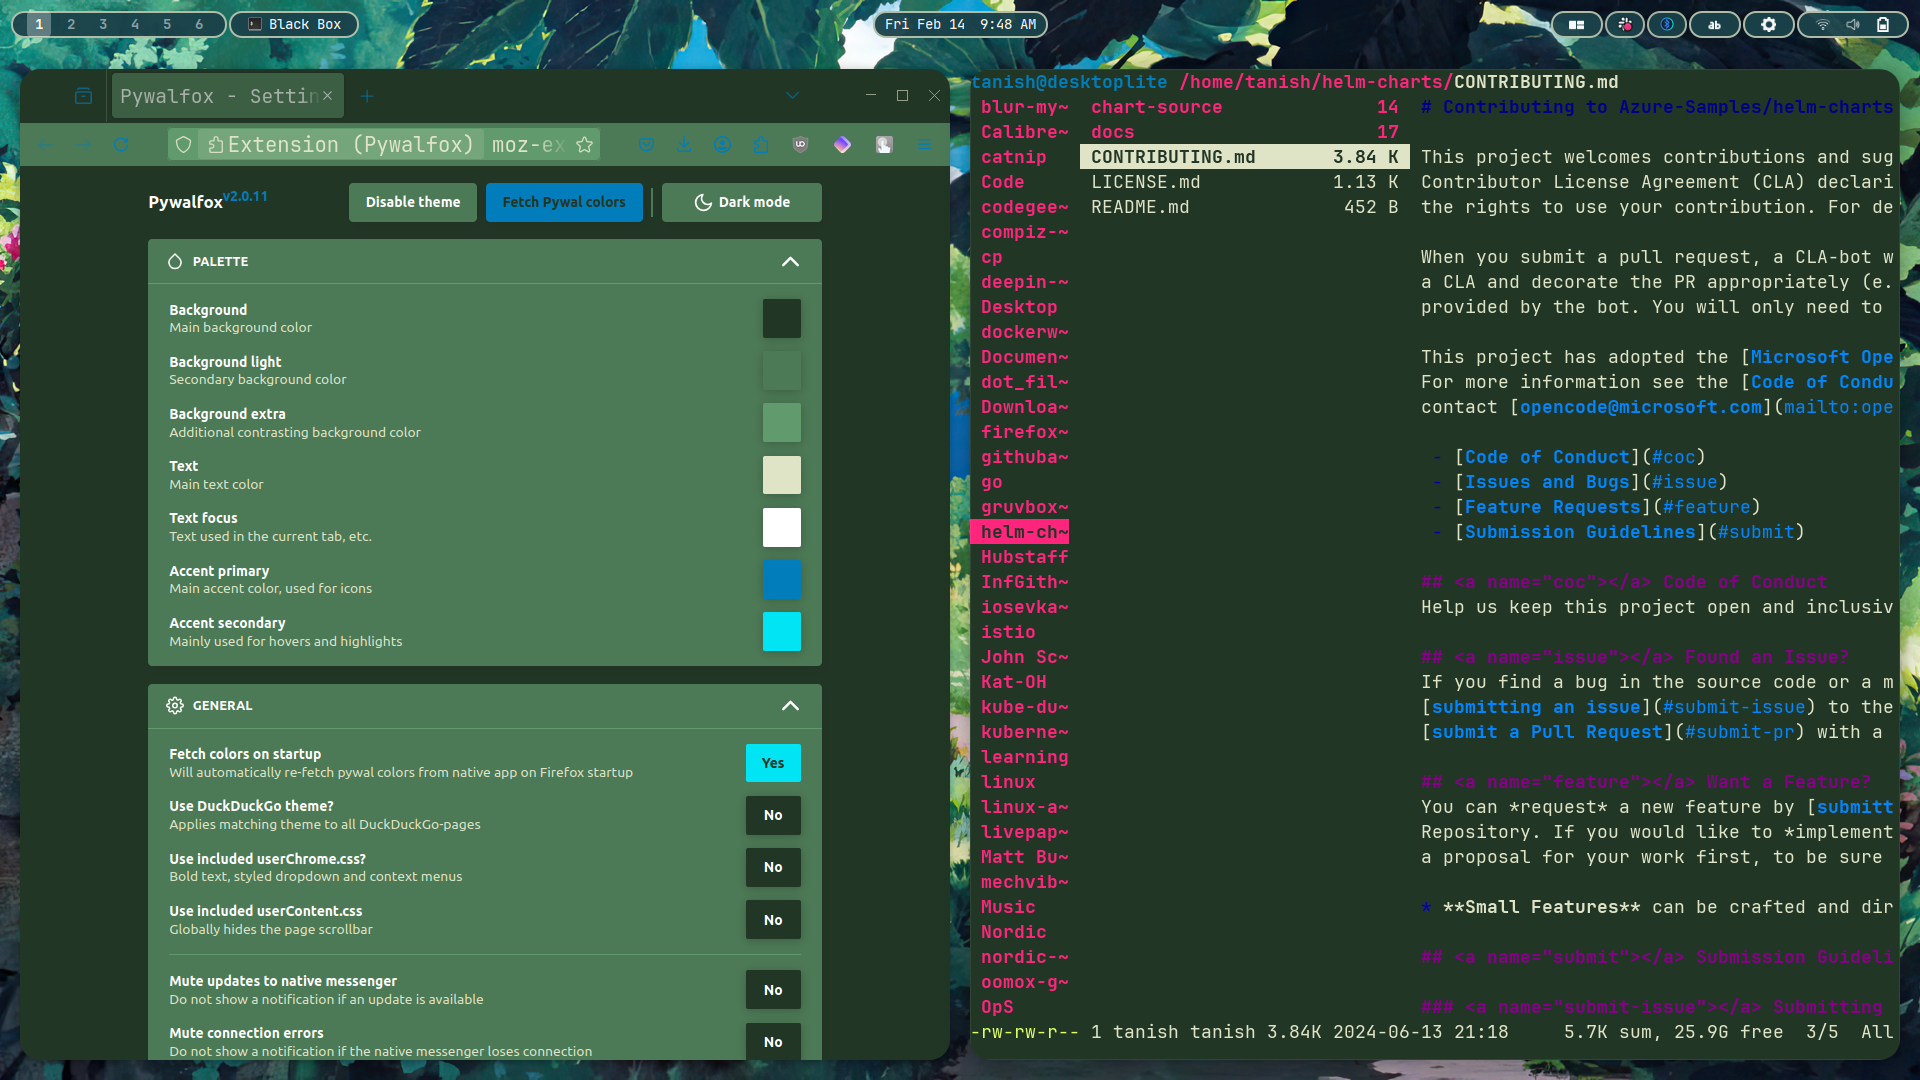This screenshot has height=1080, width=1920.
Task: Switch to workspace 2 in the top bar
Action: pyautogui.click(x=70, y=24)
